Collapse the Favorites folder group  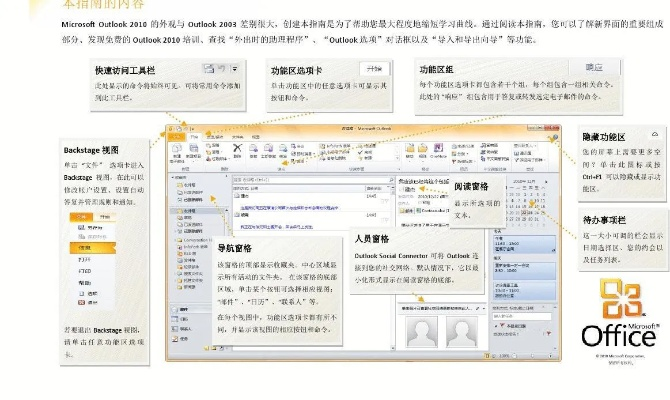(x=174, y=179)
